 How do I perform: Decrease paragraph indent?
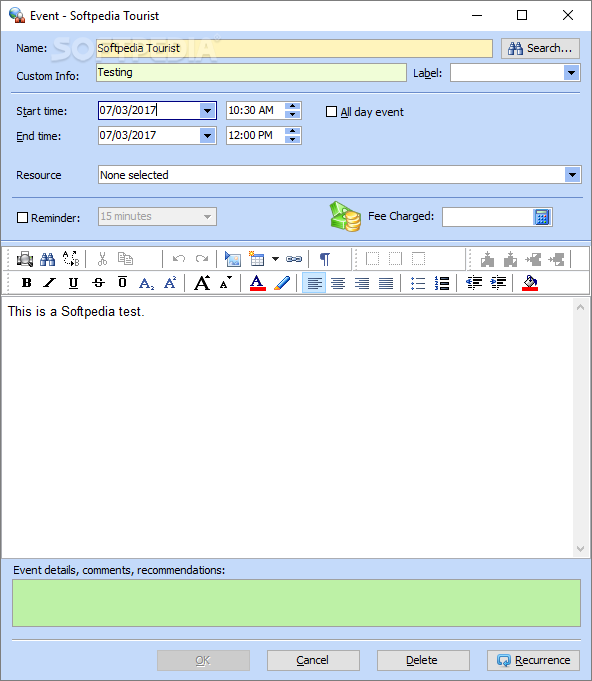[x=474, y=283]
